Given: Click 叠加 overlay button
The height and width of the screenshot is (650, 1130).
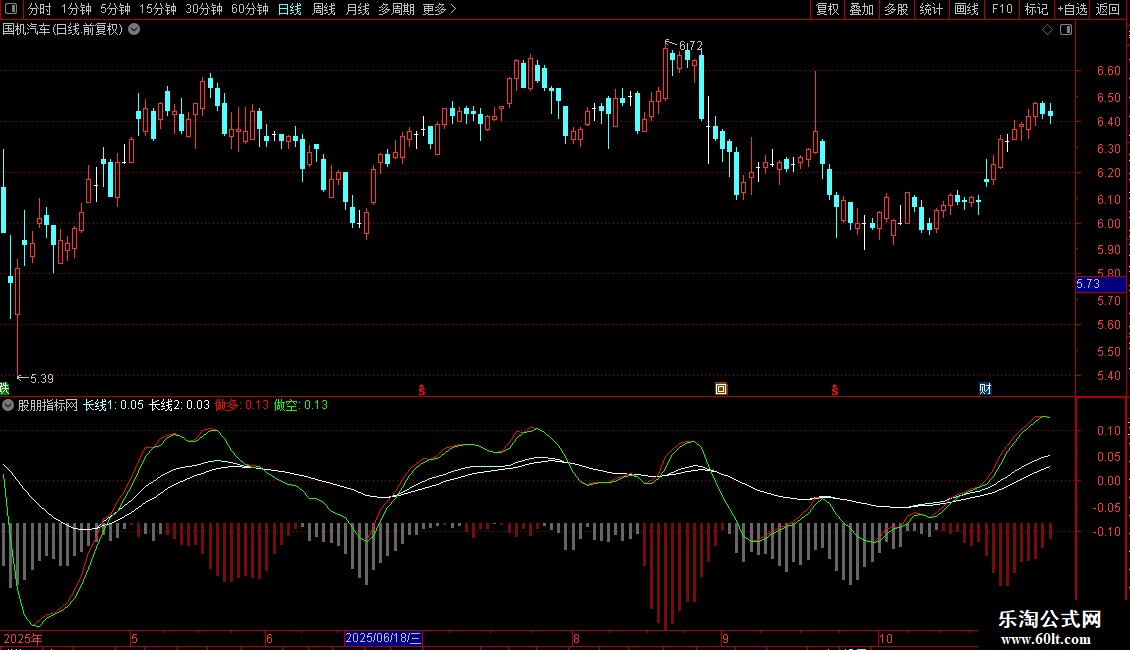Looking at the screenshot, I should [x=862, y=9].
